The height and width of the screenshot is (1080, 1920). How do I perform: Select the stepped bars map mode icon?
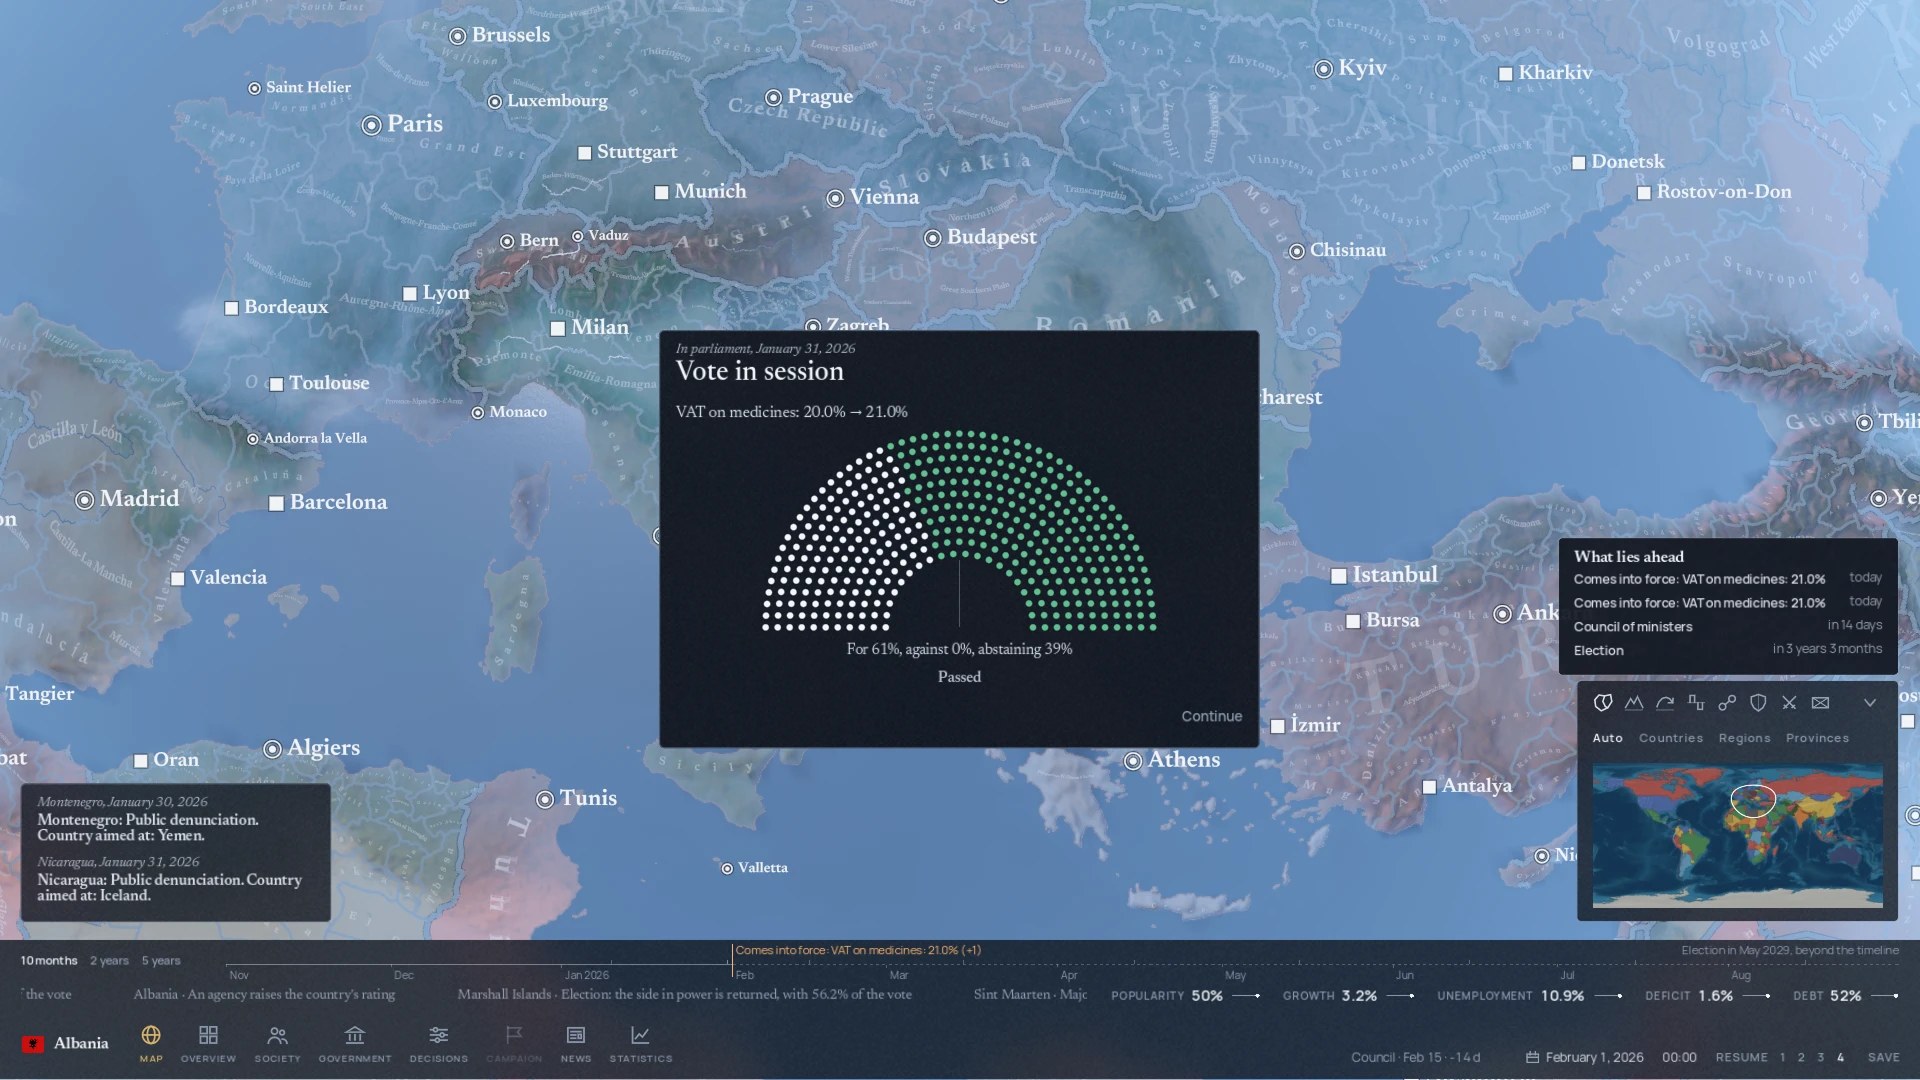coord(1696,703)
